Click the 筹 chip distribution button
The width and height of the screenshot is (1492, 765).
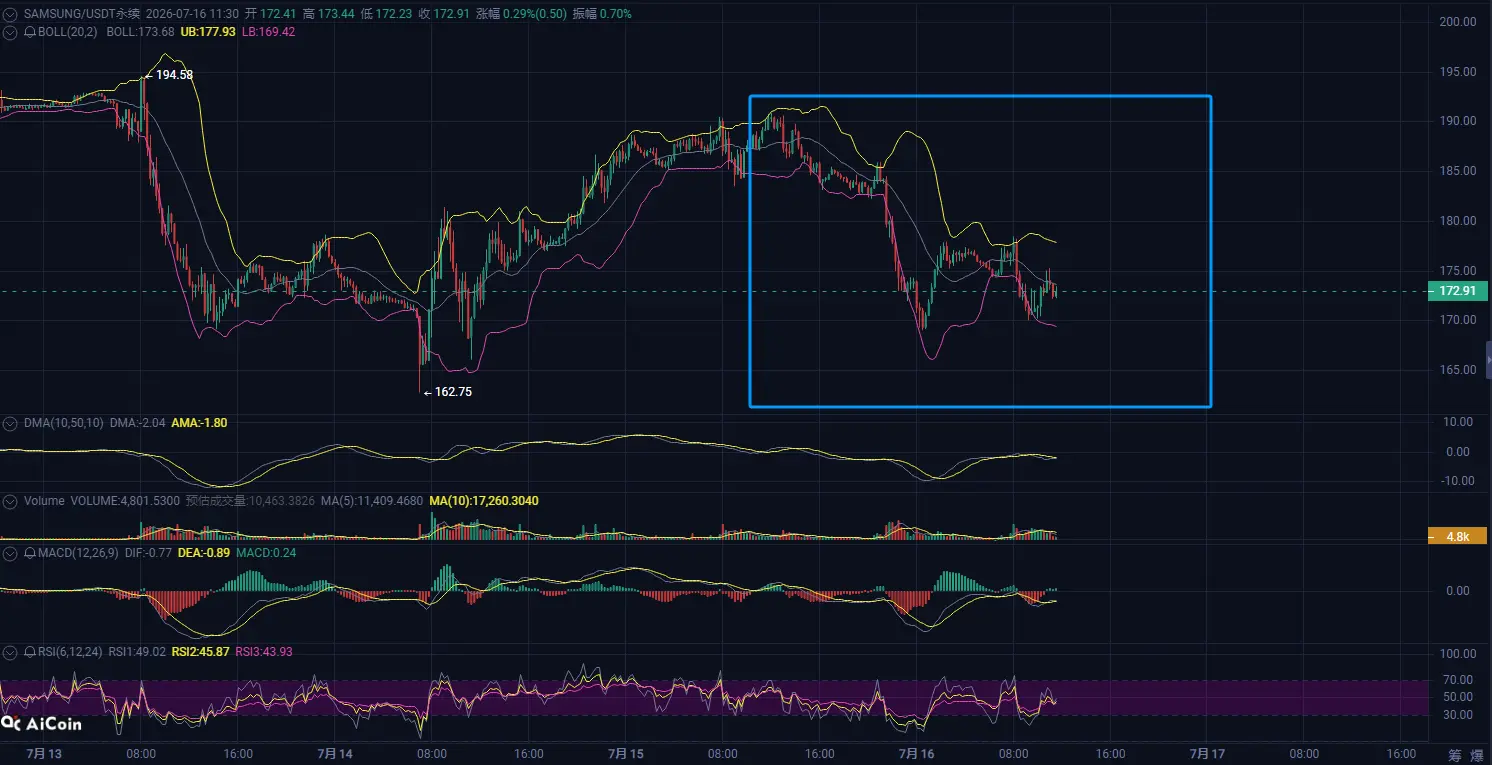click(1455, 755)
